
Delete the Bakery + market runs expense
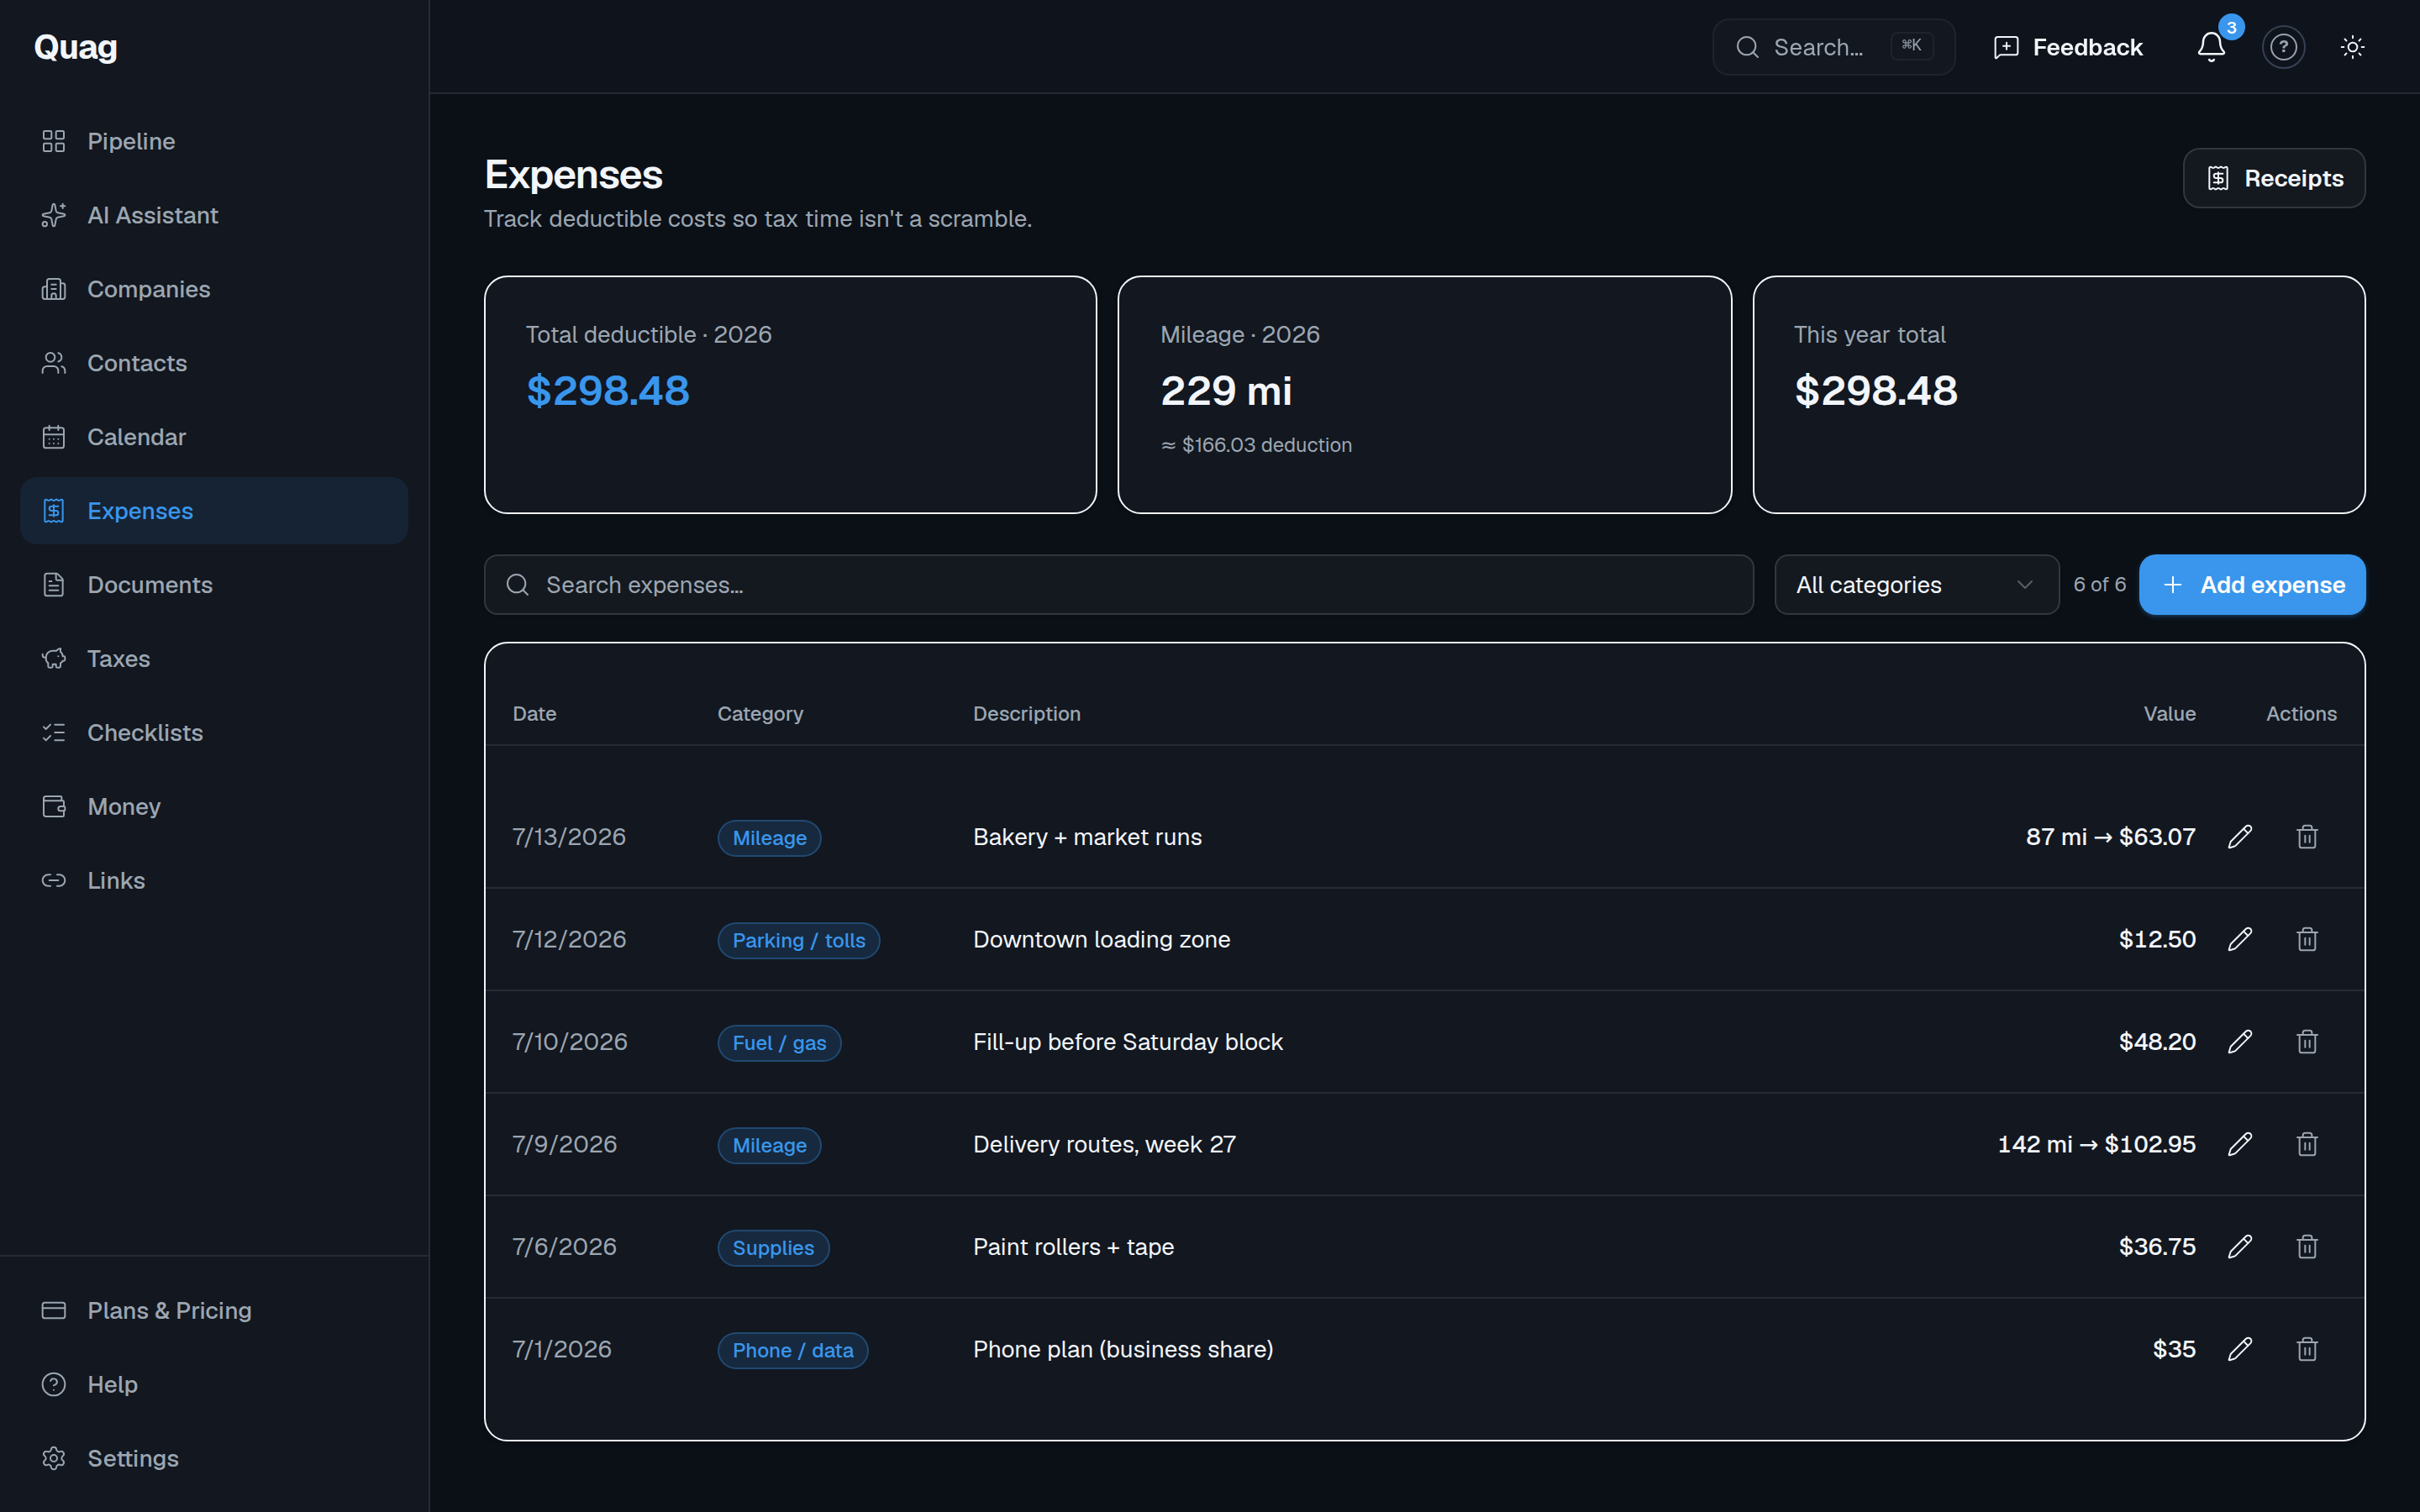2307,837
